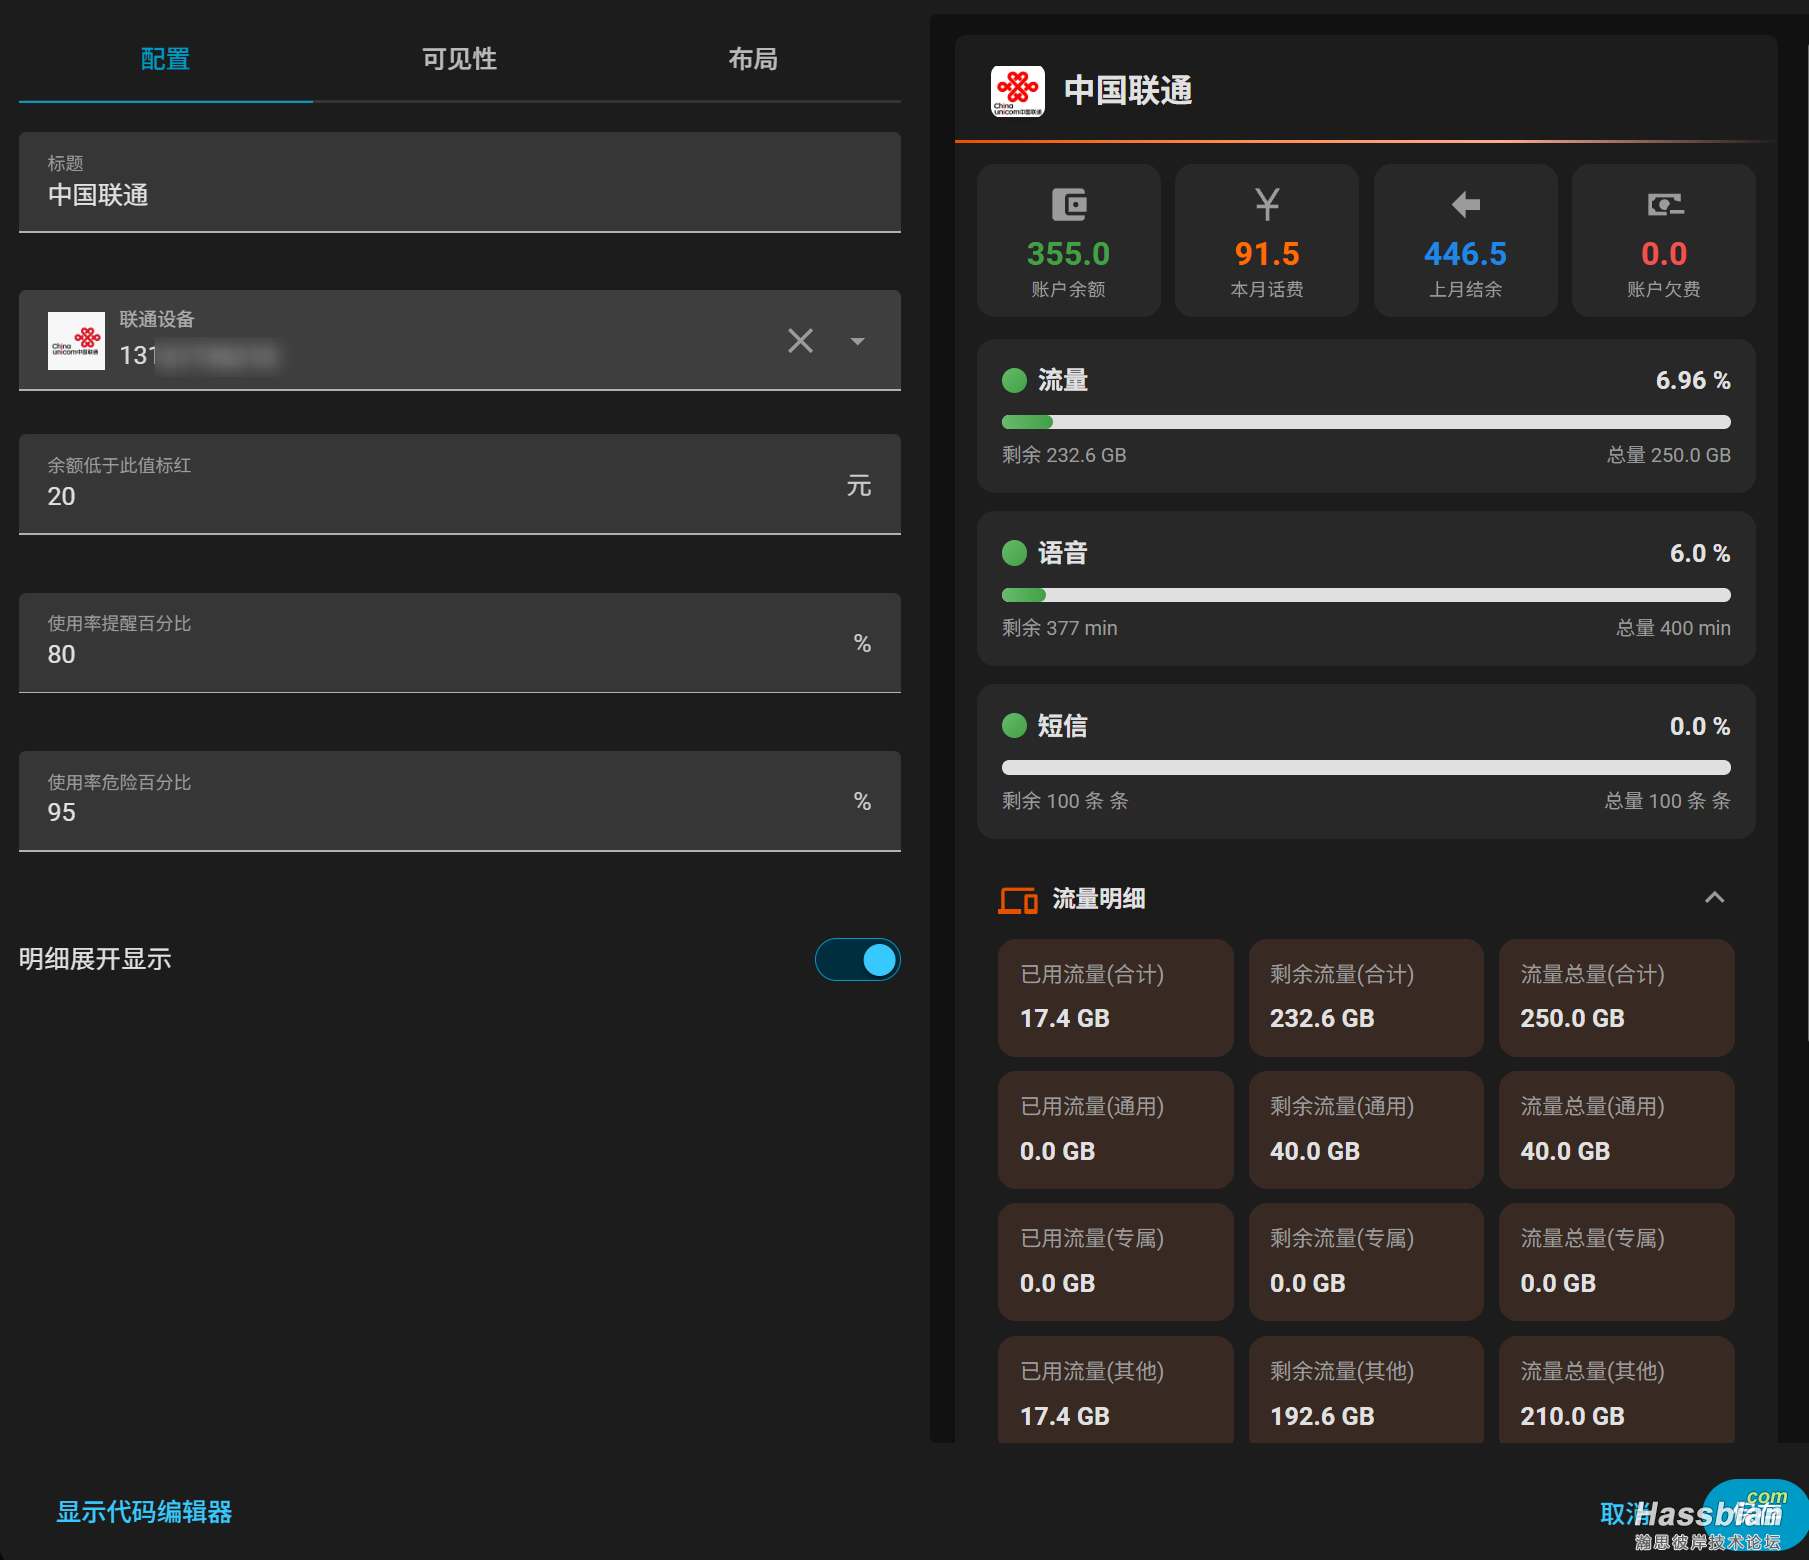This screenshot has width=1809, height=1560.
Task: Click the Unicom logo in 联通设备 field
Action: tap(76, 341)
